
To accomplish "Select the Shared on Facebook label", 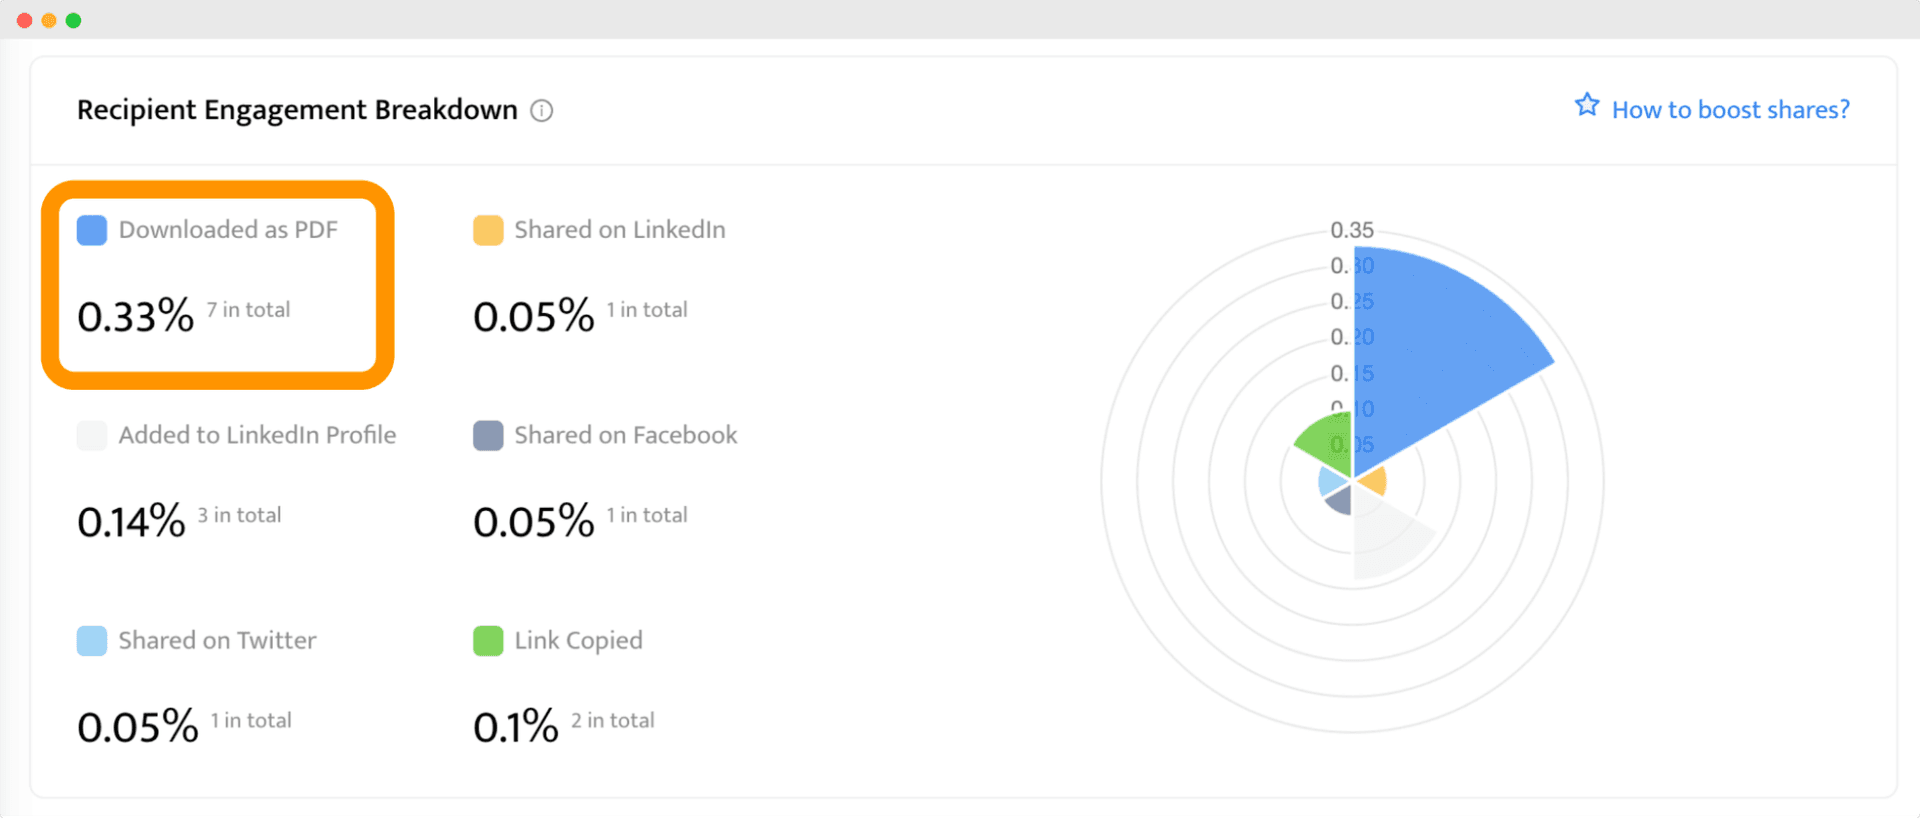I will [626, 435].
